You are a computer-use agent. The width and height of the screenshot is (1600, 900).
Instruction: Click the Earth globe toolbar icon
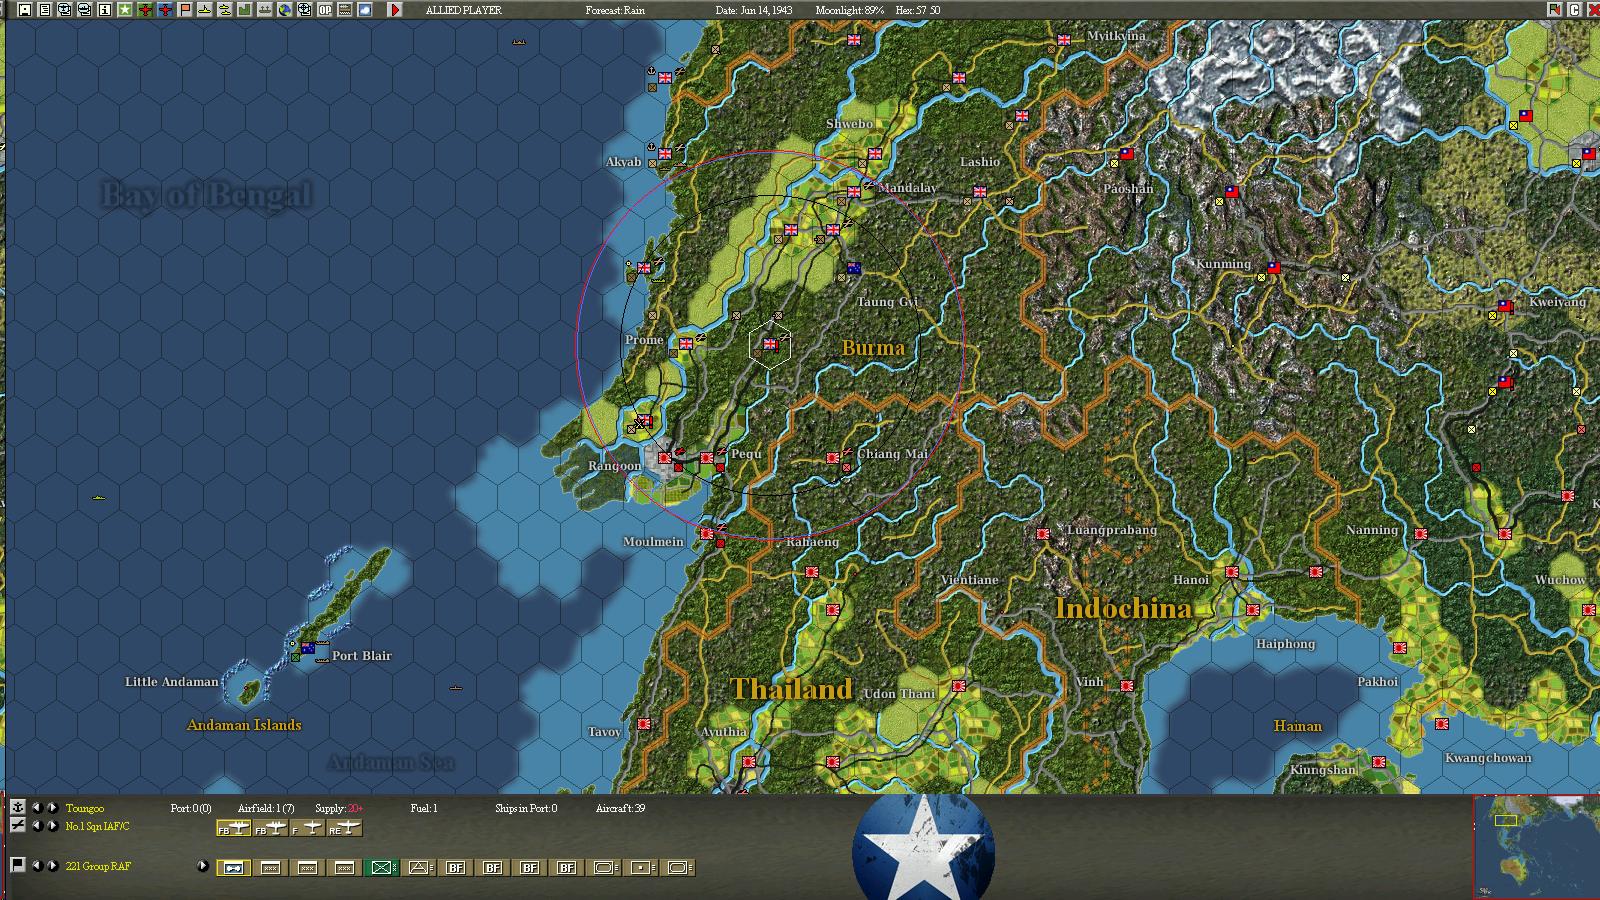[285, 10]
